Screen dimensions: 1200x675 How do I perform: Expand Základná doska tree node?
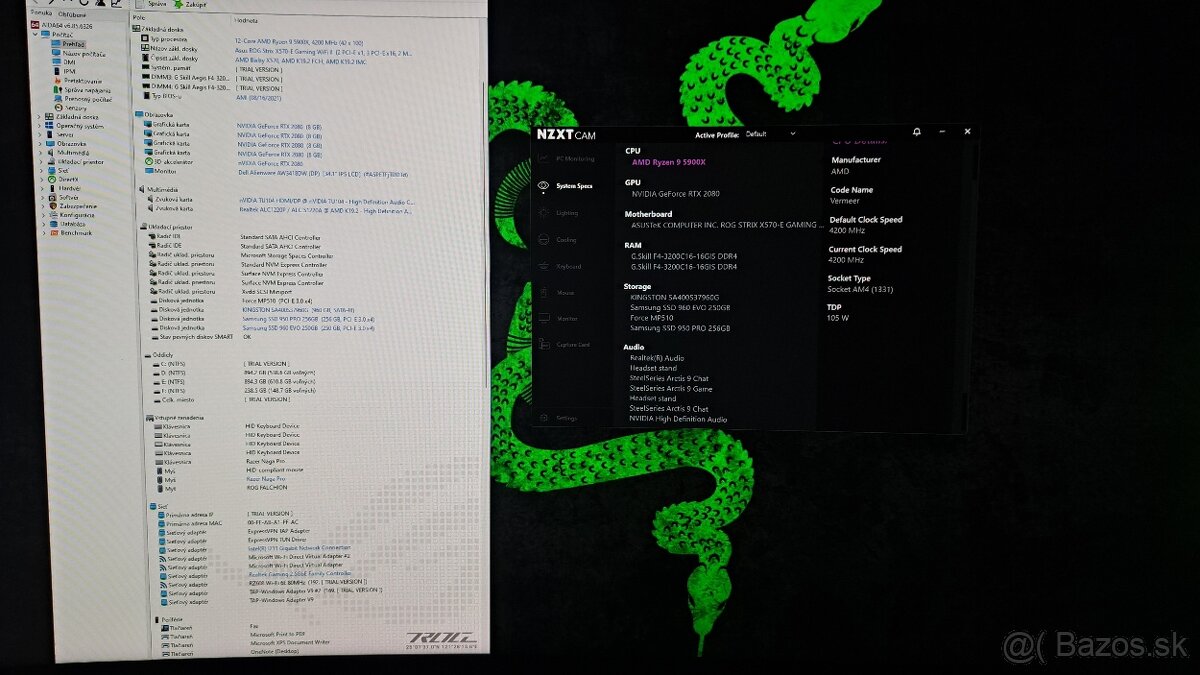point(40,116)
